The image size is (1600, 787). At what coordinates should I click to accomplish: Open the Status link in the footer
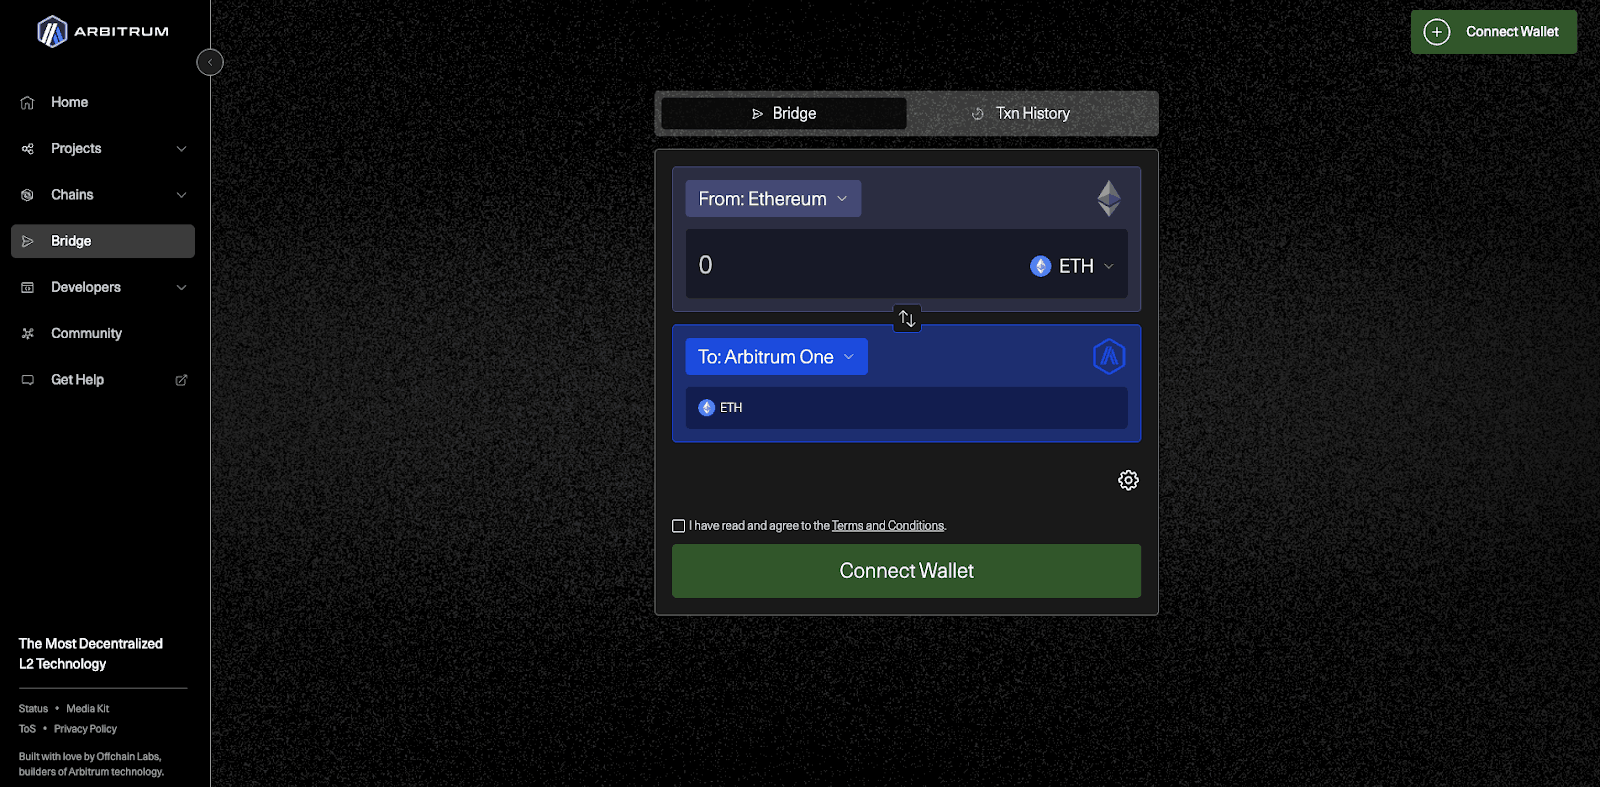33,708
